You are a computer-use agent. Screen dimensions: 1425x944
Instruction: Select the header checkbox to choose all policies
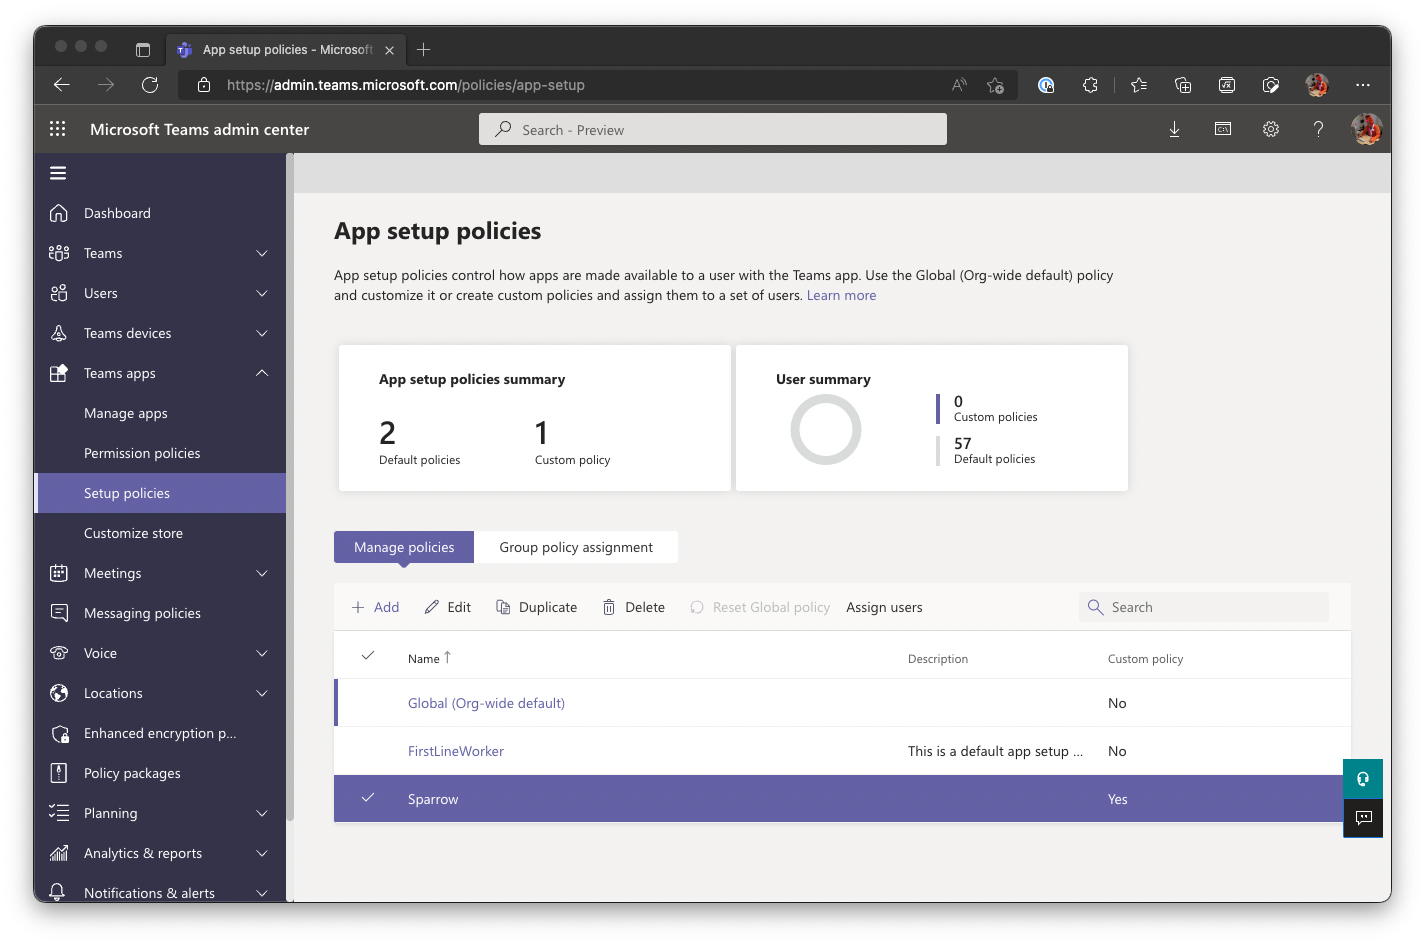(368, 656)
